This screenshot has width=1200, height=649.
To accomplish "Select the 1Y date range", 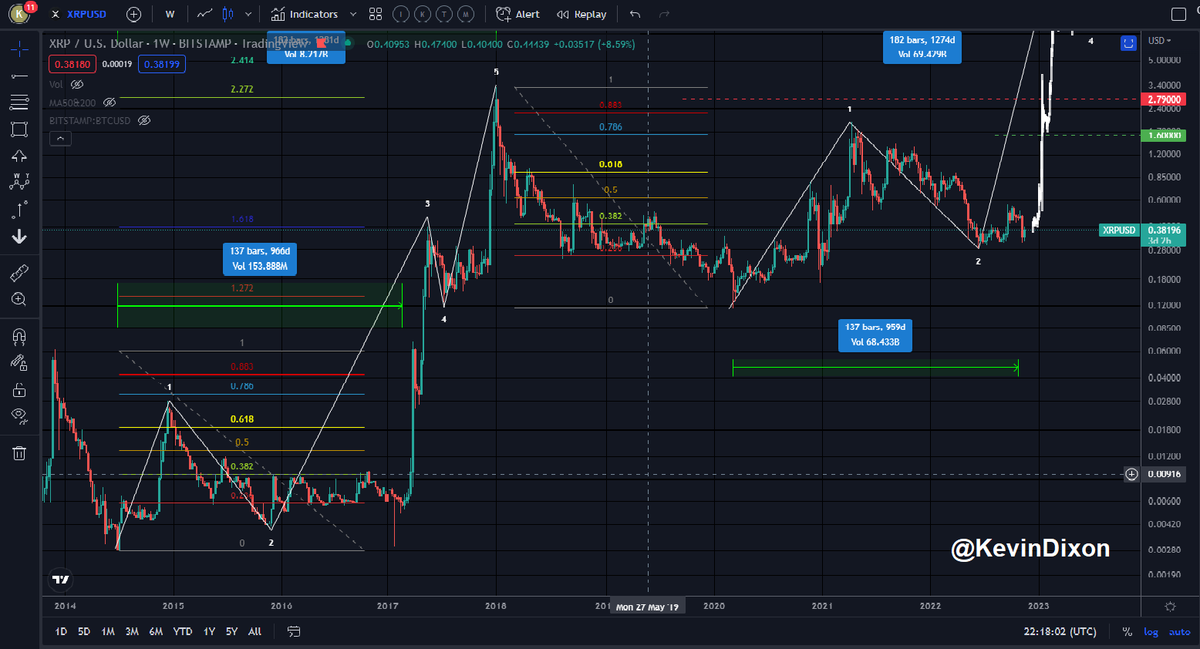I will [x=208, y=631].
